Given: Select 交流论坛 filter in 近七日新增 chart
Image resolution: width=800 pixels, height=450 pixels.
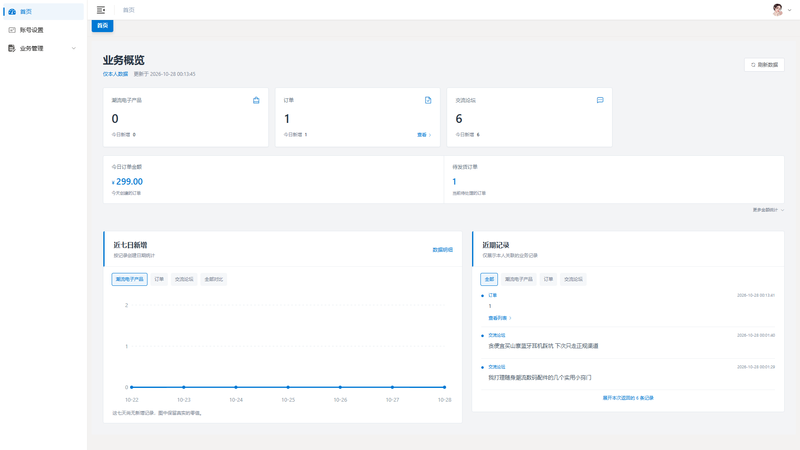Looking at the screenshot, I should pyautogui.click(x=184, y=279).
